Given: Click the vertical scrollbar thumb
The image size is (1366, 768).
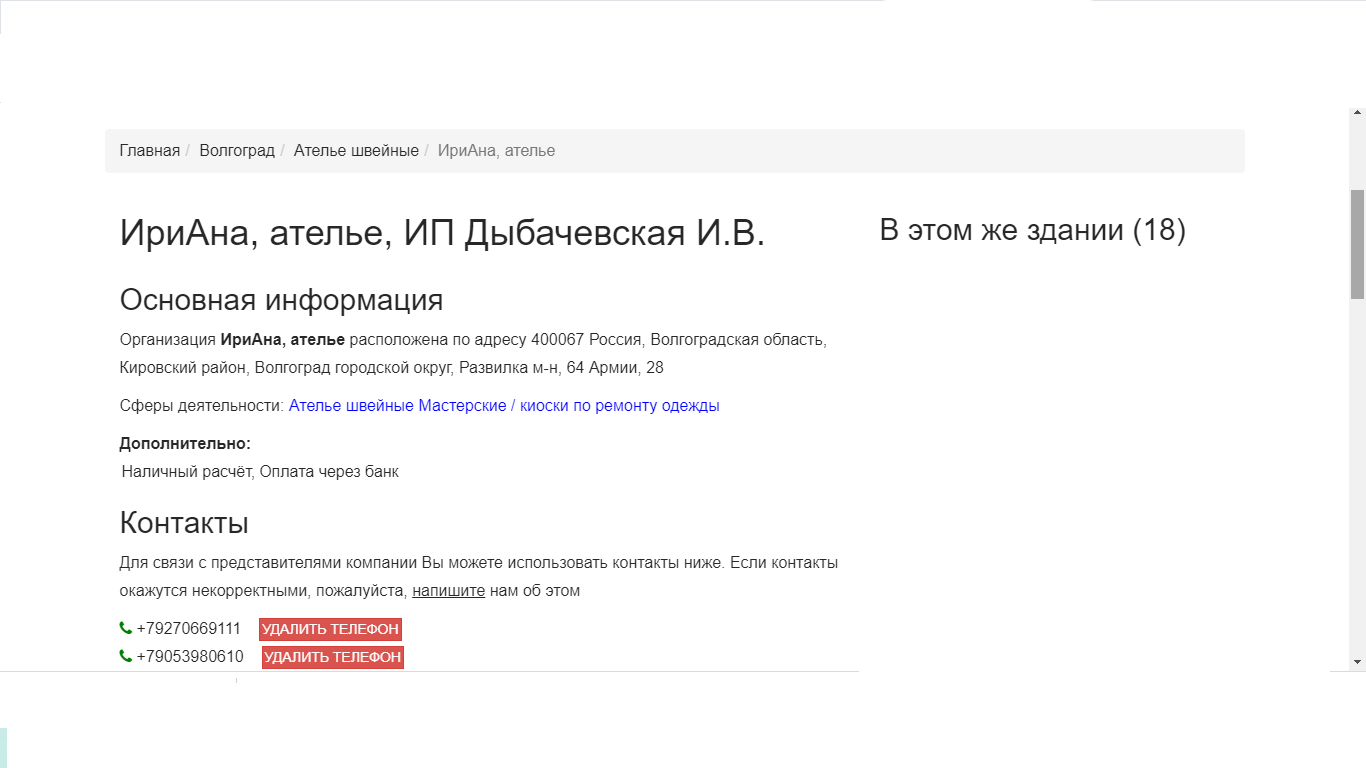Looking at the screenshot, I should coord(1357,244).
